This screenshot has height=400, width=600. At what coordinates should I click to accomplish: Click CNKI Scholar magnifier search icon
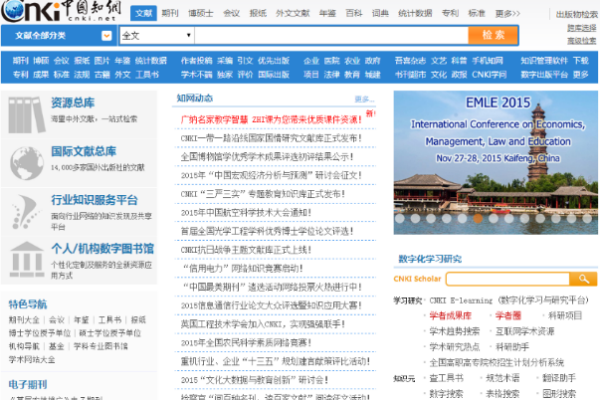(583, 279)
